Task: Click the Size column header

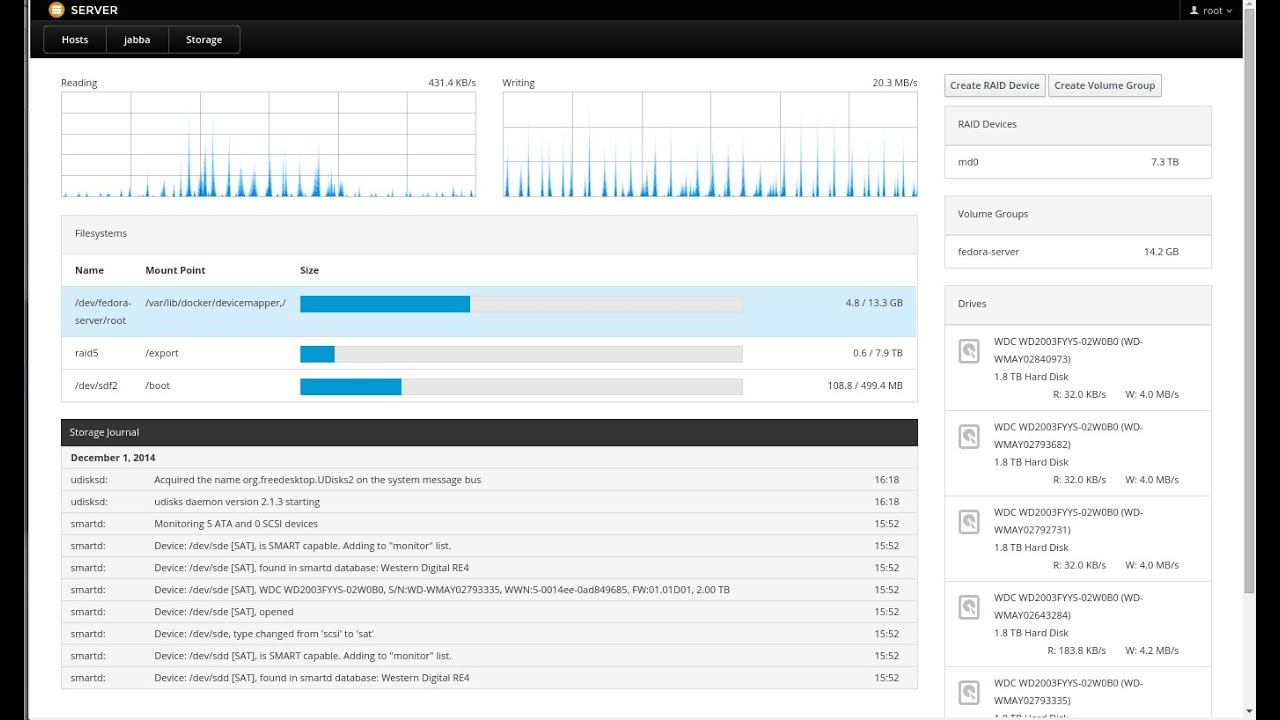Action: pos(309,270)
